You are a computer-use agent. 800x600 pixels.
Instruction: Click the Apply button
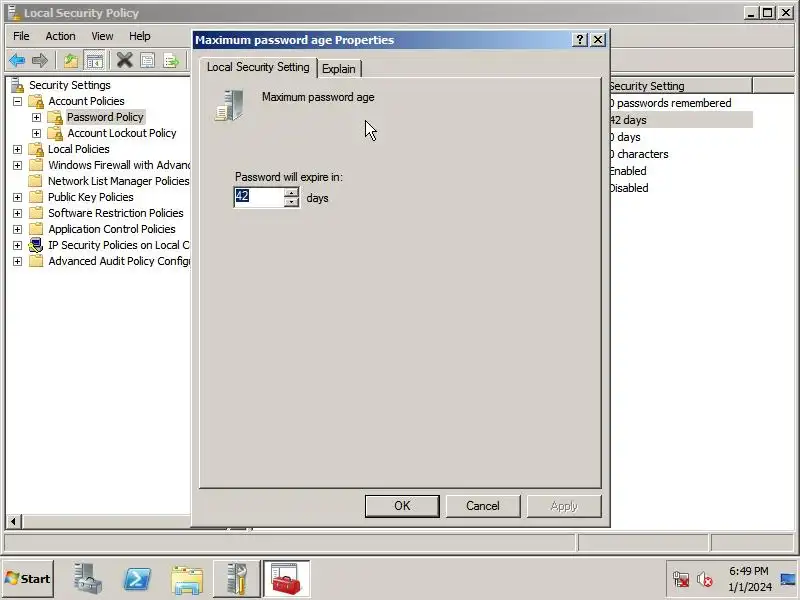[564, 506]
